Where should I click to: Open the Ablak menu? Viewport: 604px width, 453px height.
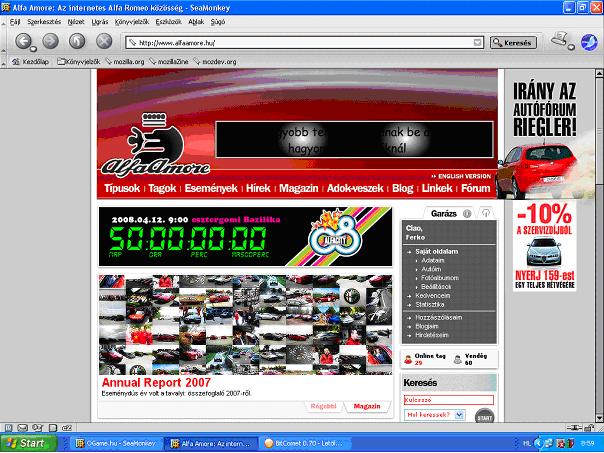[x=196, y=22]
